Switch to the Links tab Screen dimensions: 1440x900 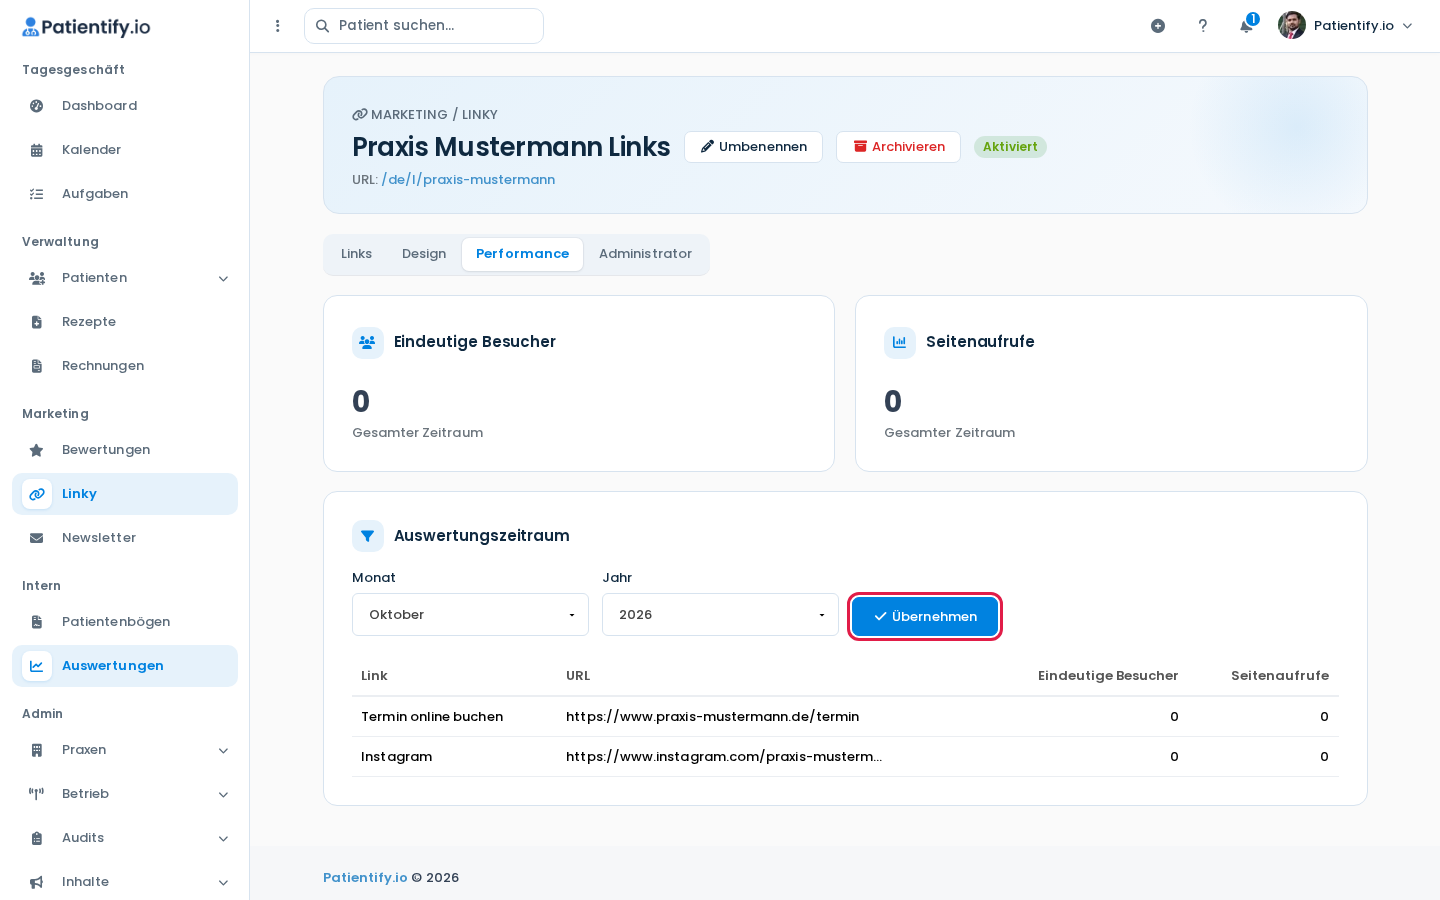356,254
